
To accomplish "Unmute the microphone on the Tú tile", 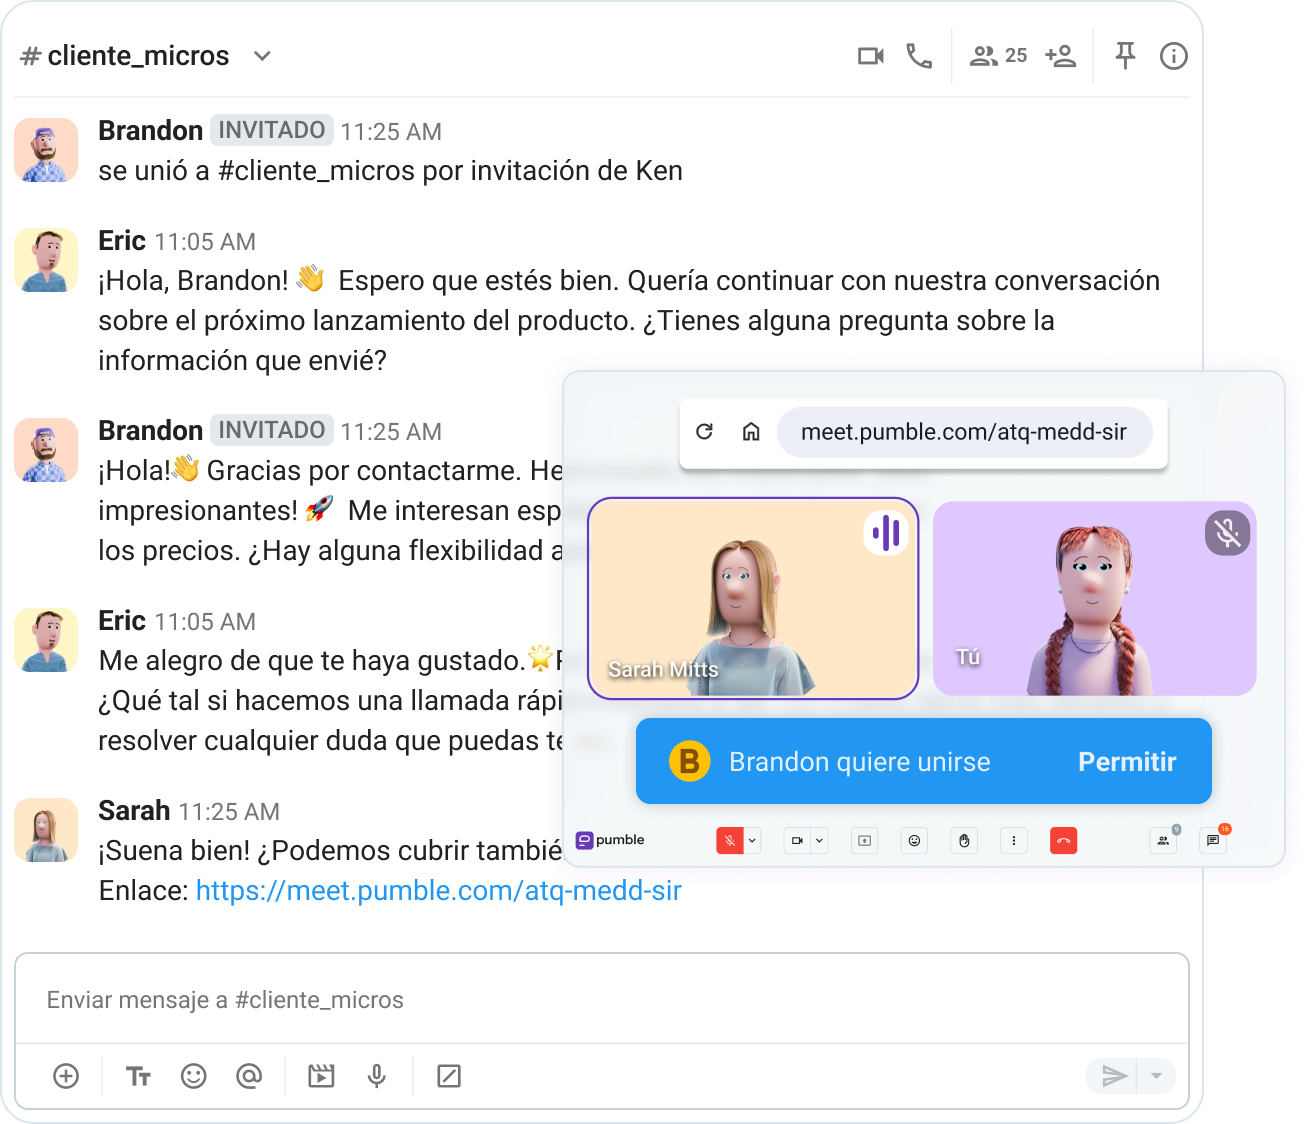I will coord(1227,533).
